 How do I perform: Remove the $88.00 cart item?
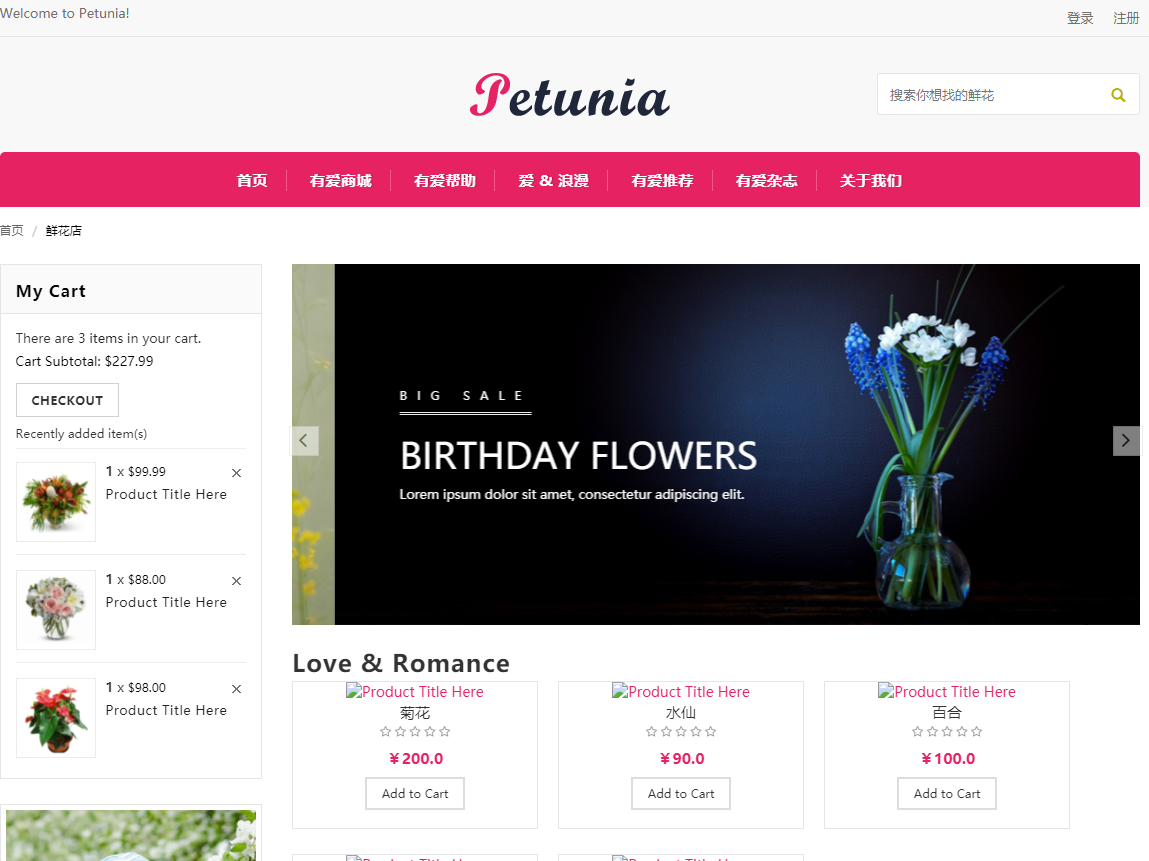tap(236, 580)
